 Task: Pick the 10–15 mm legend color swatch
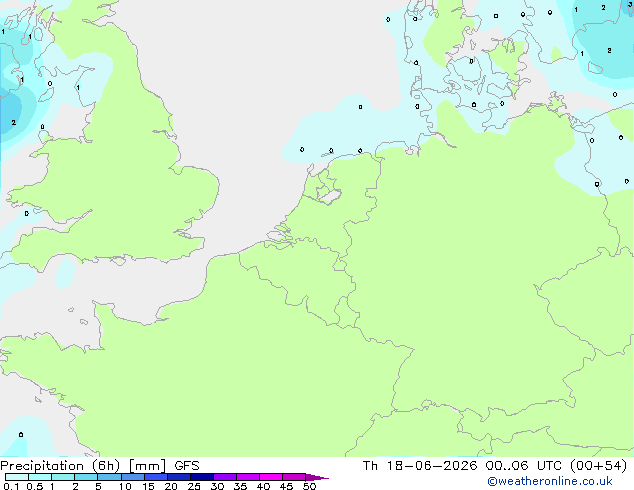(x=133, y=477)
